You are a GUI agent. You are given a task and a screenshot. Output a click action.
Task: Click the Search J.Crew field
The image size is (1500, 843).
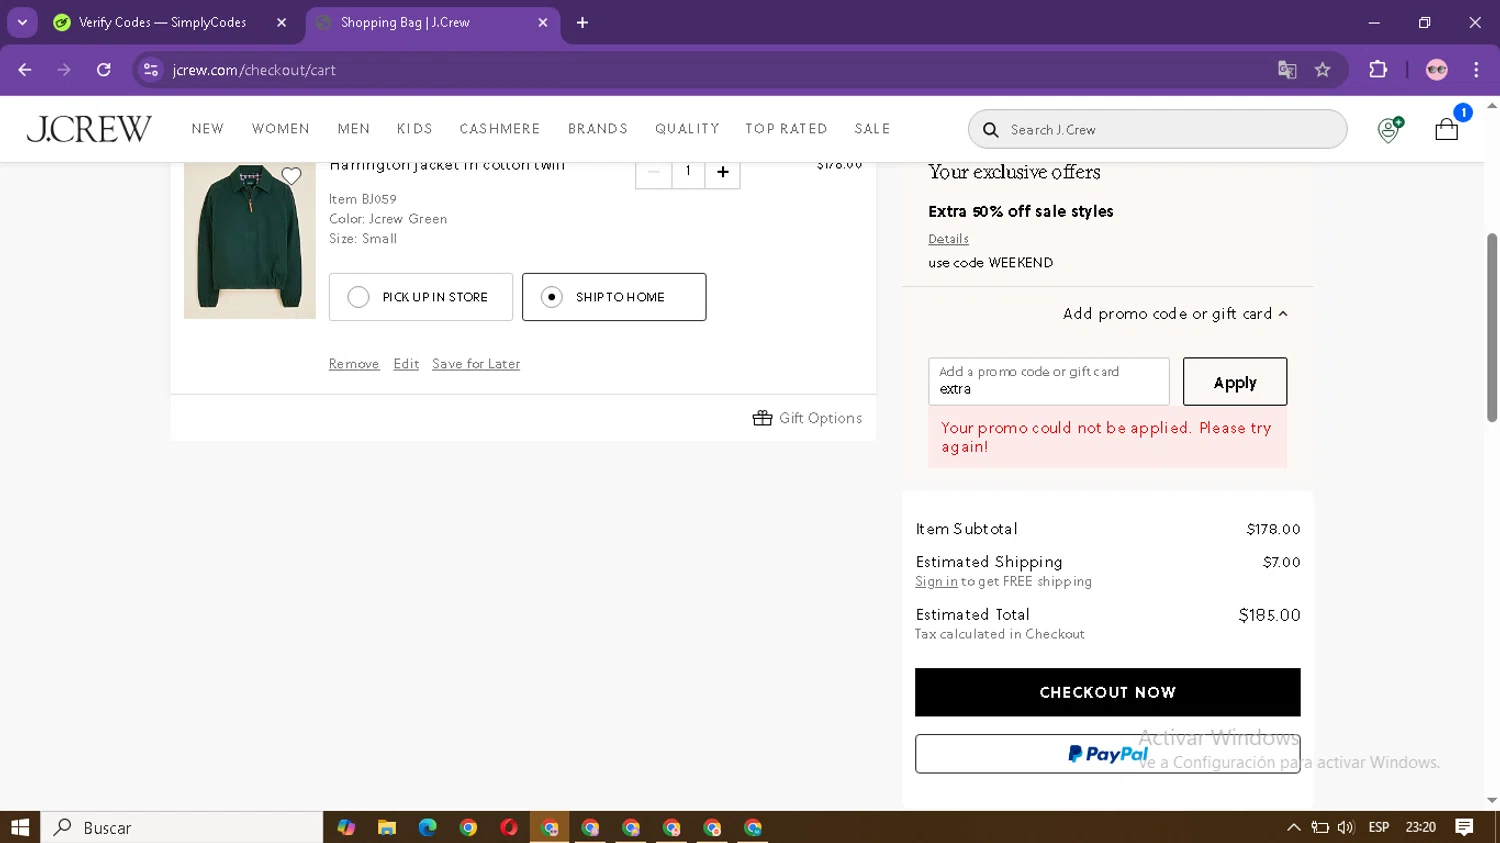coord(1157,130)
